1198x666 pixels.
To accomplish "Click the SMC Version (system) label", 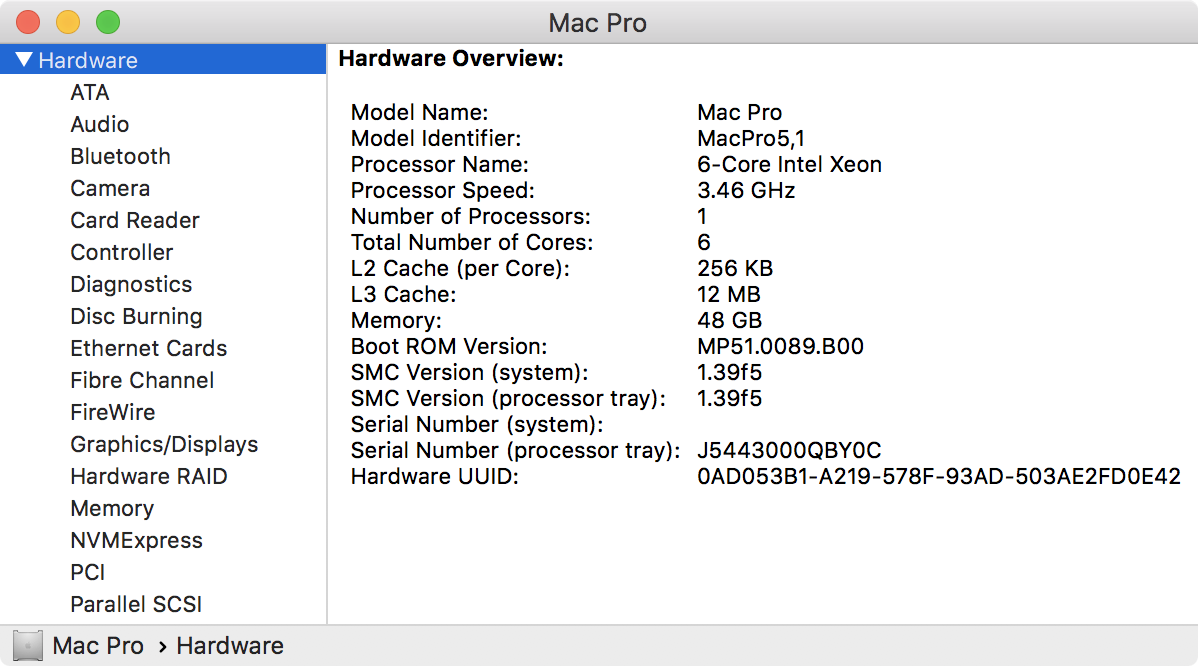I will pyautogui.click(x=470, y=373).
